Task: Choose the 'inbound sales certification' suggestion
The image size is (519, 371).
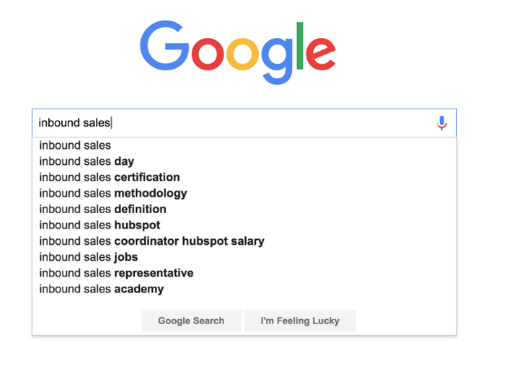Action: [244, 177]
